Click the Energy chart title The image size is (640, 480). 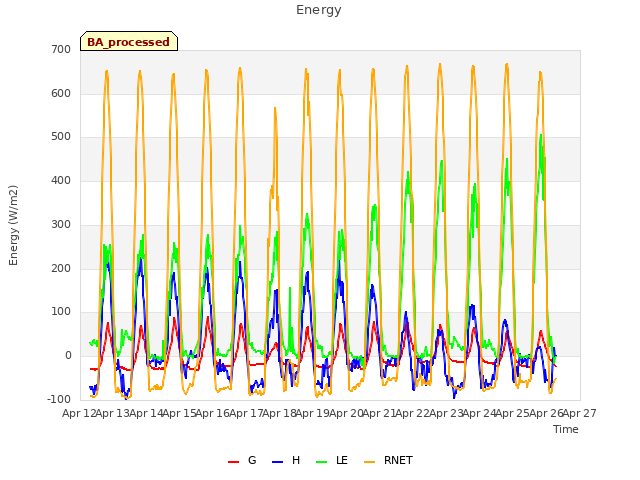tap(319, 10)
